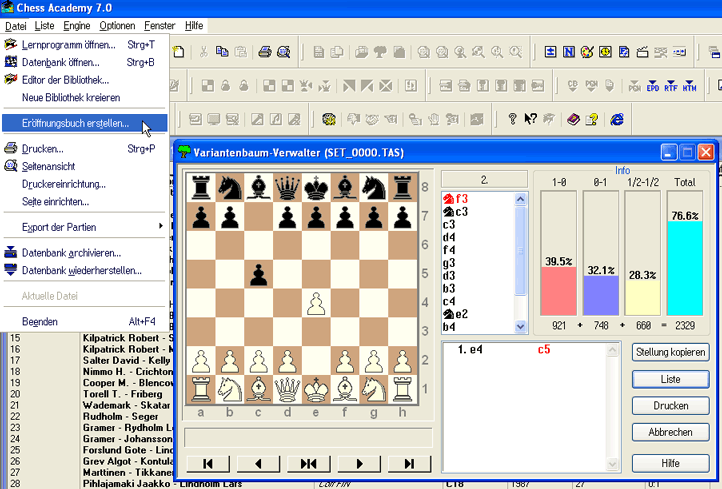This screenshot has height=489, width=722.
Task: Click the help document icon with yellow question mark
Action: pos(592,119)
